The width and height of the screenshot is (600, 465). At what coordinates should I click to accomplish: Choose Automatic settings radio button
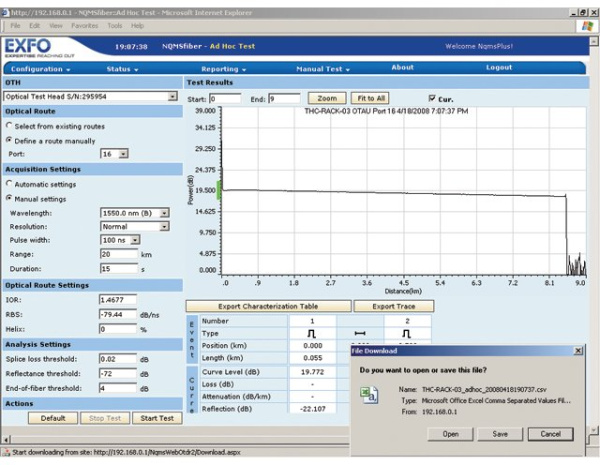pyautogui.click(x=10, y=184)
